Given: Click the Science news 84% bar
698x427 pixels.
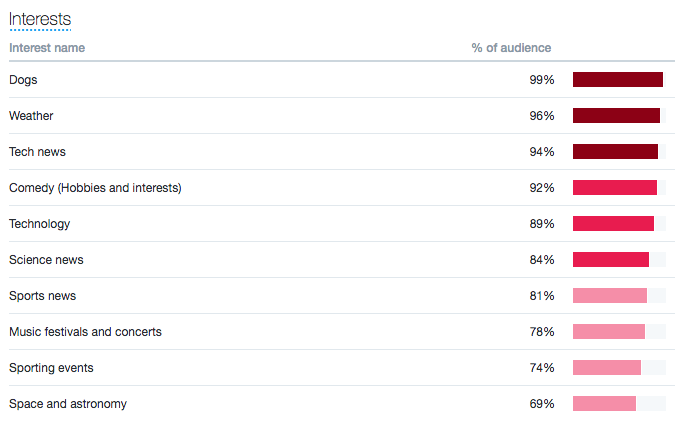Looking at the screenshot, I should 611,260.
